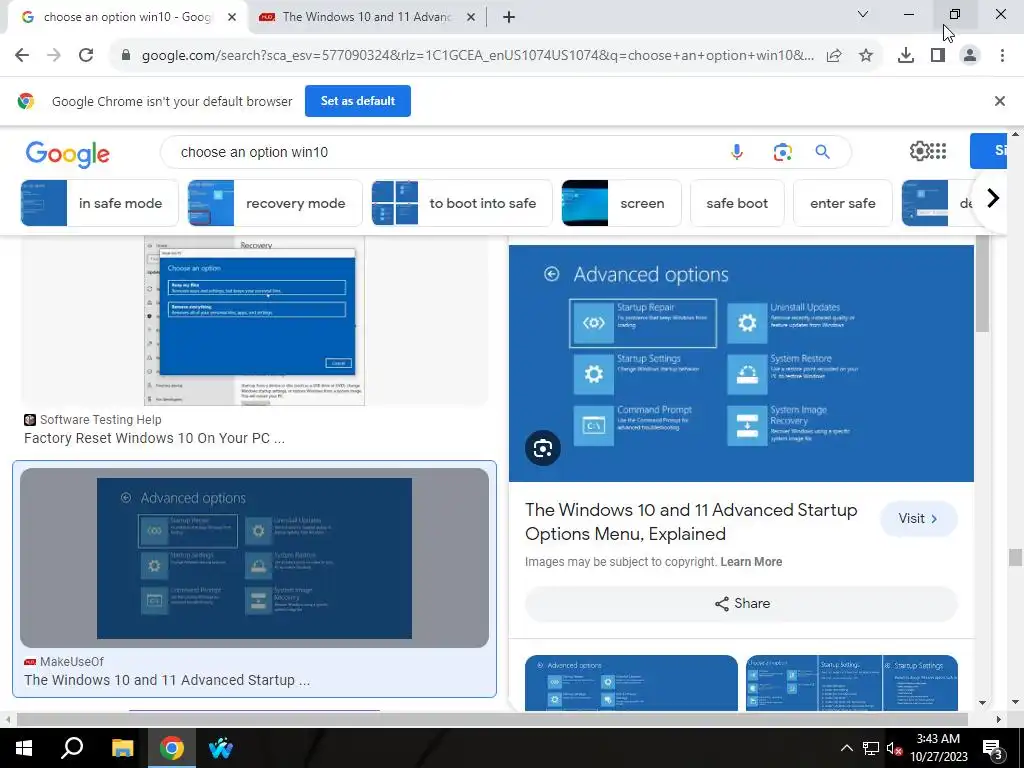Open the related Startup Settings thumbnail
Screen dimensions: 1024x768
(x=852, y=683)
